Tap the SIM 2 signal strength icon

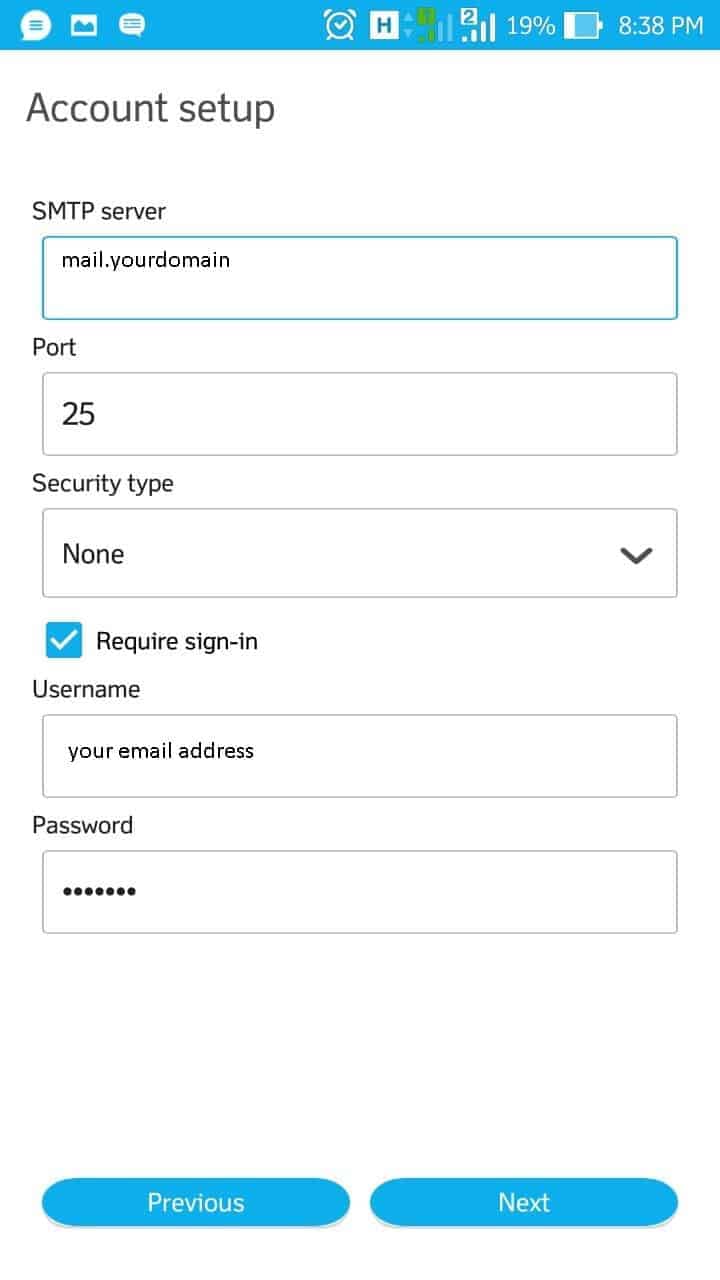pos(477,25)
